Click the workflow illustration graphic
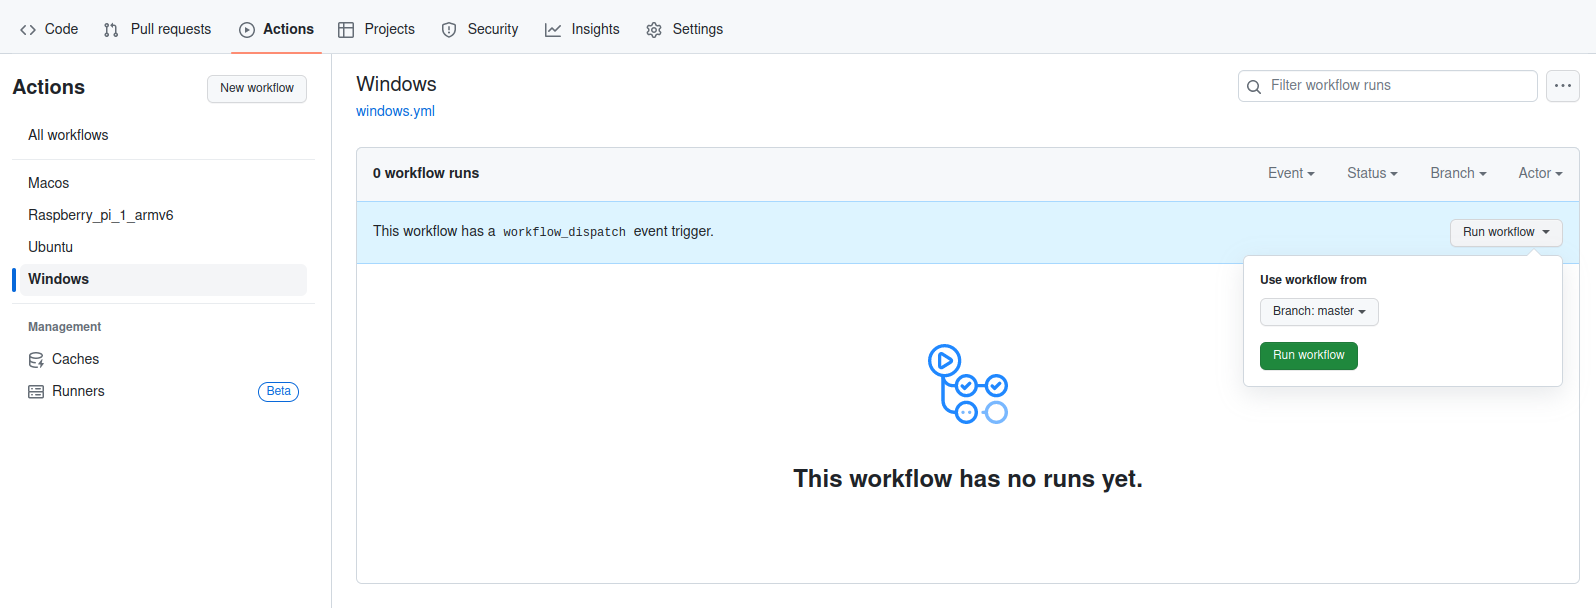The width and height of the screenshot is (1596, 608). click(968, 384)
